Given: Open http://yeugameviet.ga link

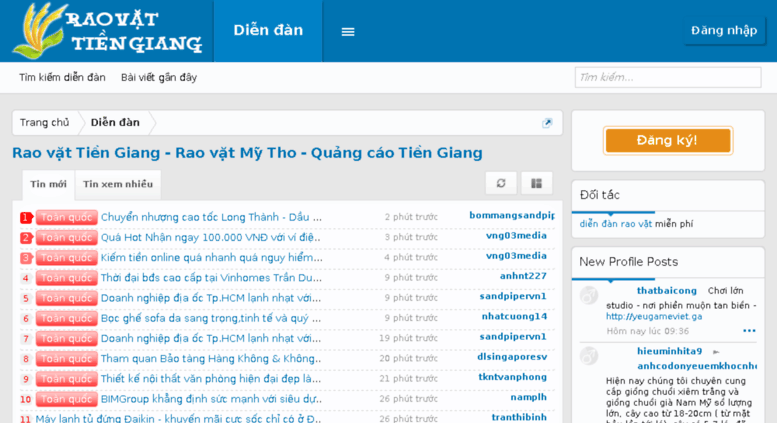Looking at the screenshot, I should coord(654,316).
